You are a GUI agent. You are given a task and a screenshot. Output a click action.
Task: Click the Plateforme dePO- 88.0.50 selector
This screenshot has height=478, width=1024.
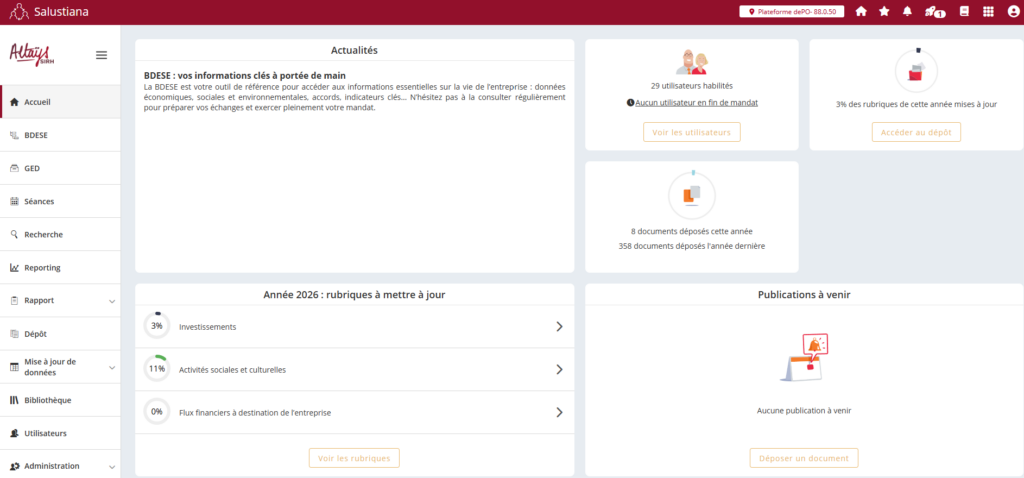tap(792, 12)
